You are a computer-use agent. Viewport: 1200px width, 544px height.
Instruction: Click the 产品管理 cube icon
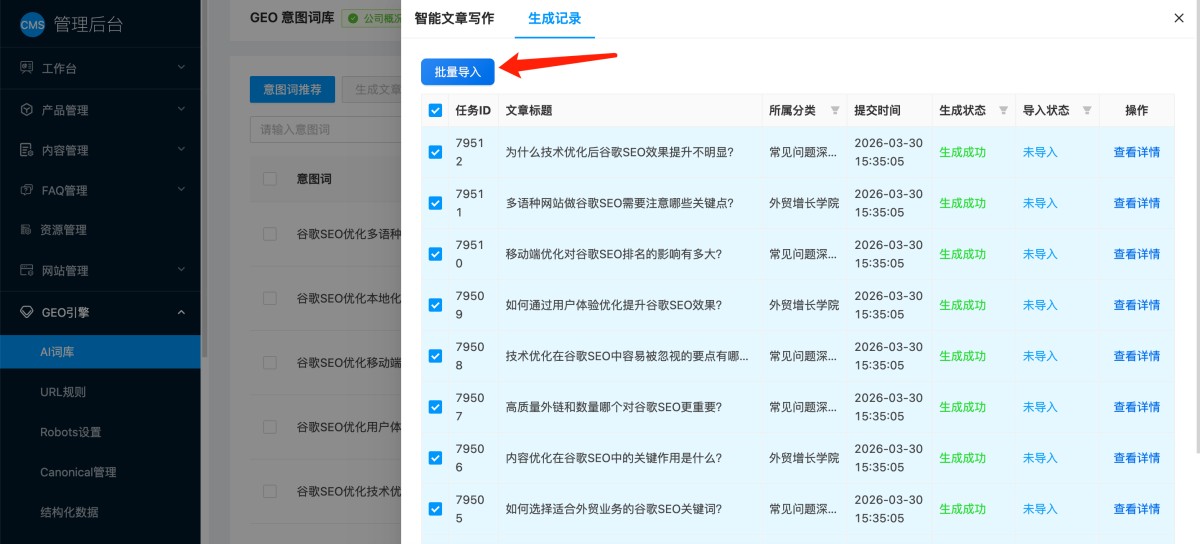point(27,110)
